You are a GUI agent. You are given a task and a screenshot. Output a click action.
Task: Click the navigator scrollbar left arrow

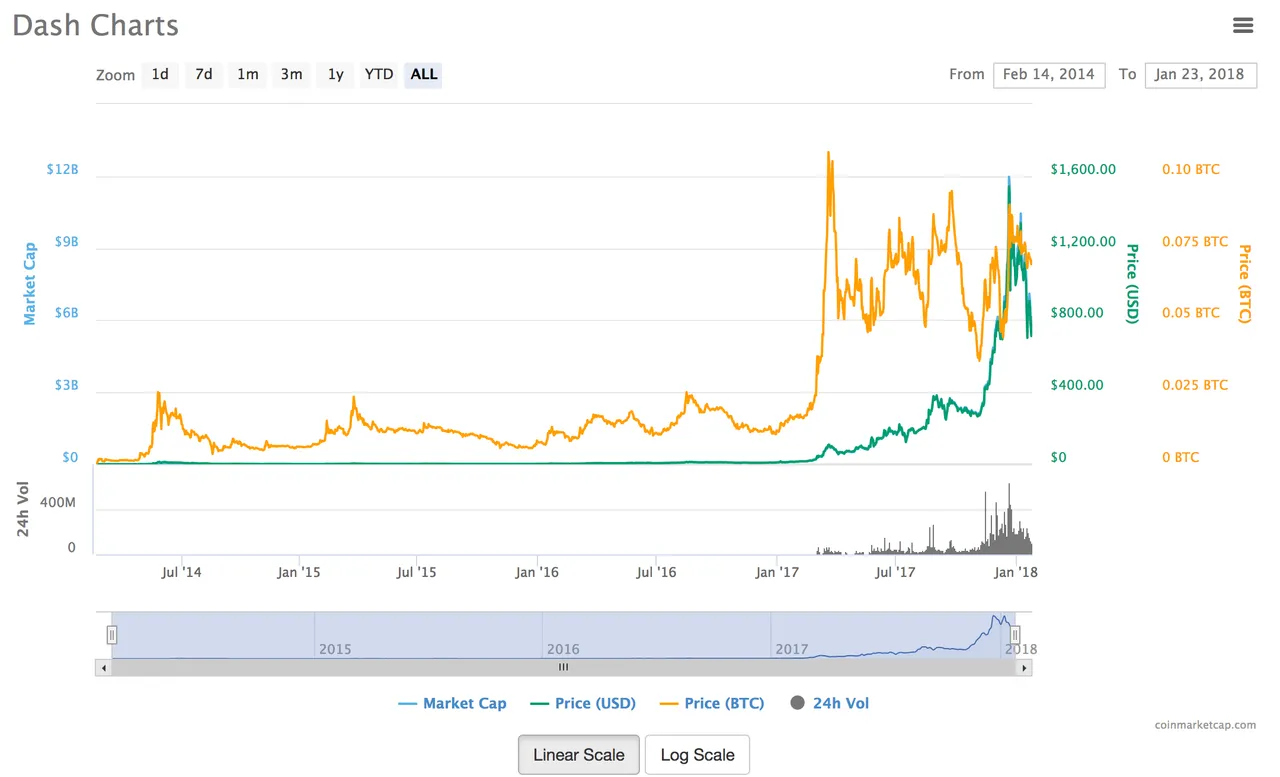(103, 667)
